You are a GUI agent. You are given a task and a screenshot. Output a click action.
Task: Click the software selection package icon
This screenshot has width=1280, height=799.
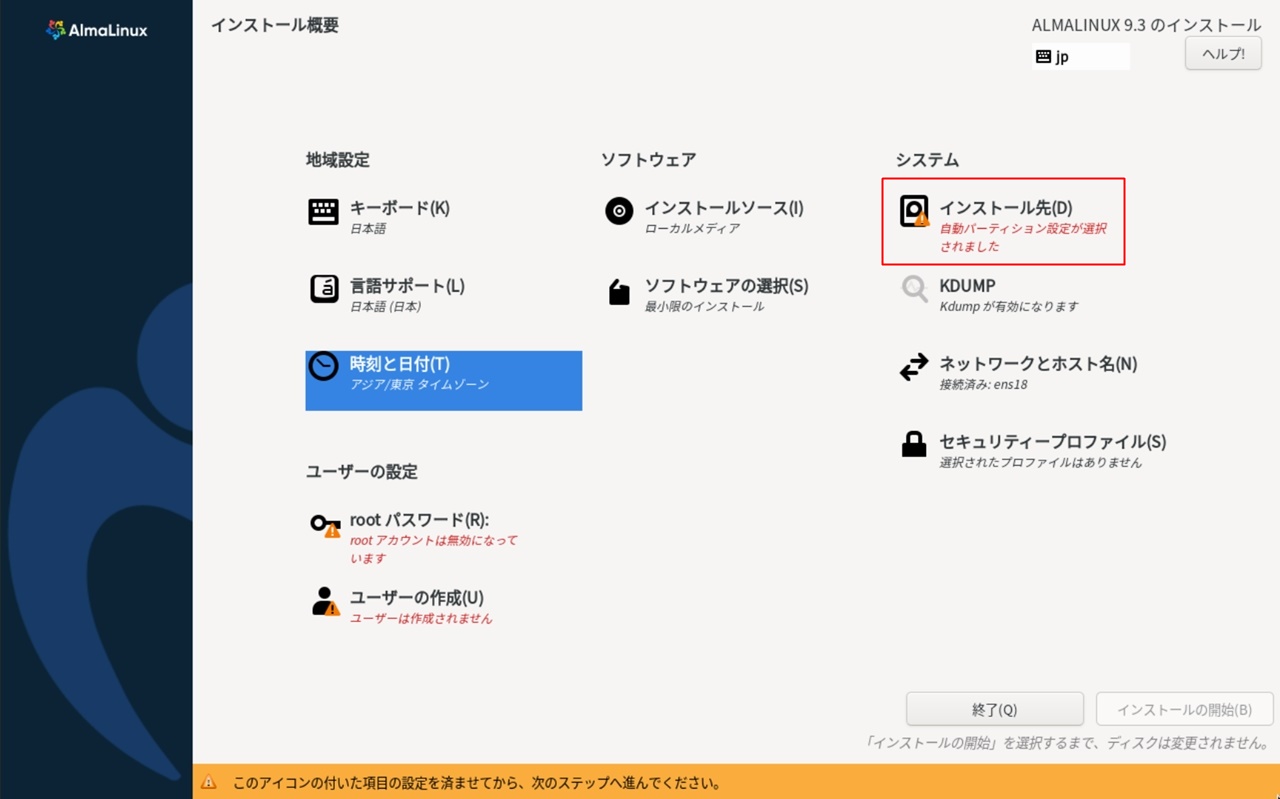point(619,291)
